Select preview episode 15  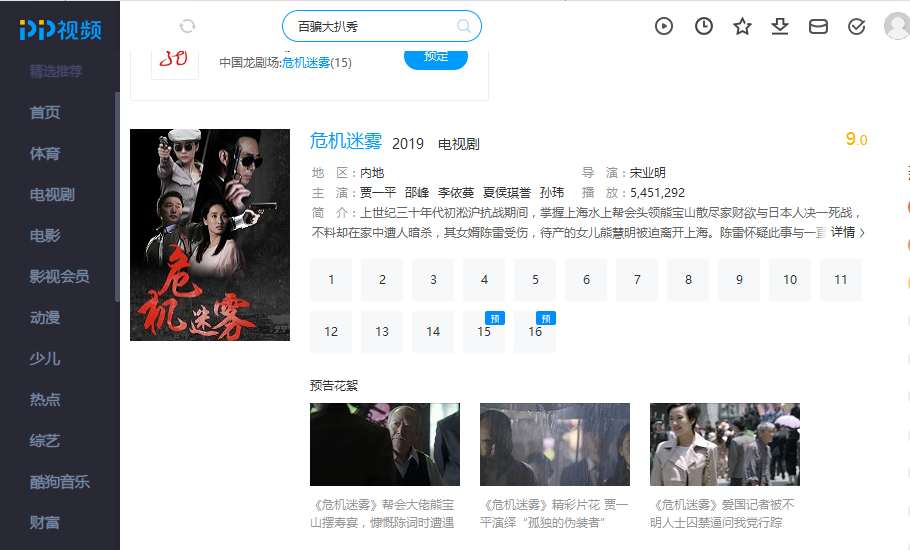pos(484,332)
